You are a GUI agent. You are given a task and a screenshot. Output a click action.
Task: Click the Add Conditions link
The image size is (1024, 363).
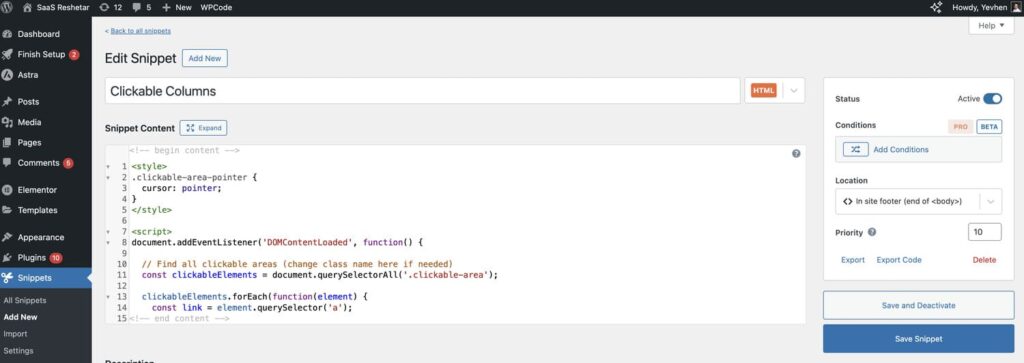click(901, 150)
